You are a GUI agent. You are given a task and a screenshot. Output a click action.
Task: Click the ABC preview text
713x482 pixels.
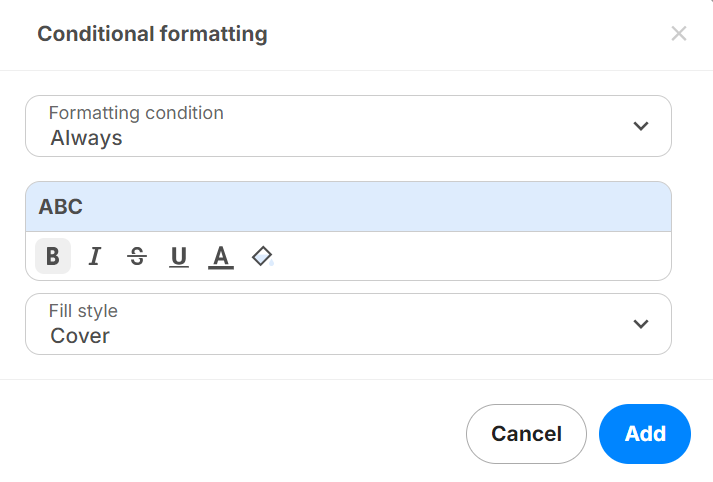61,207
